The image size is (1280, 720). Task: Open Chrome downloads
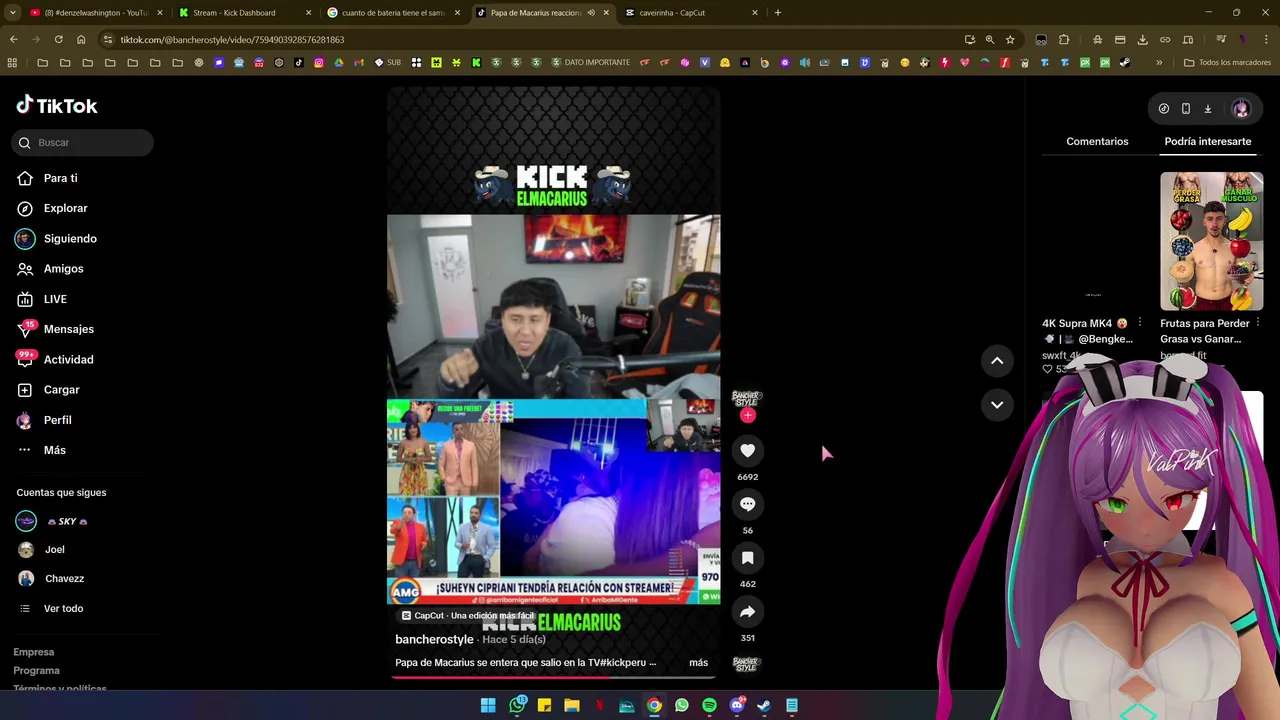[x=1142, y=40]
